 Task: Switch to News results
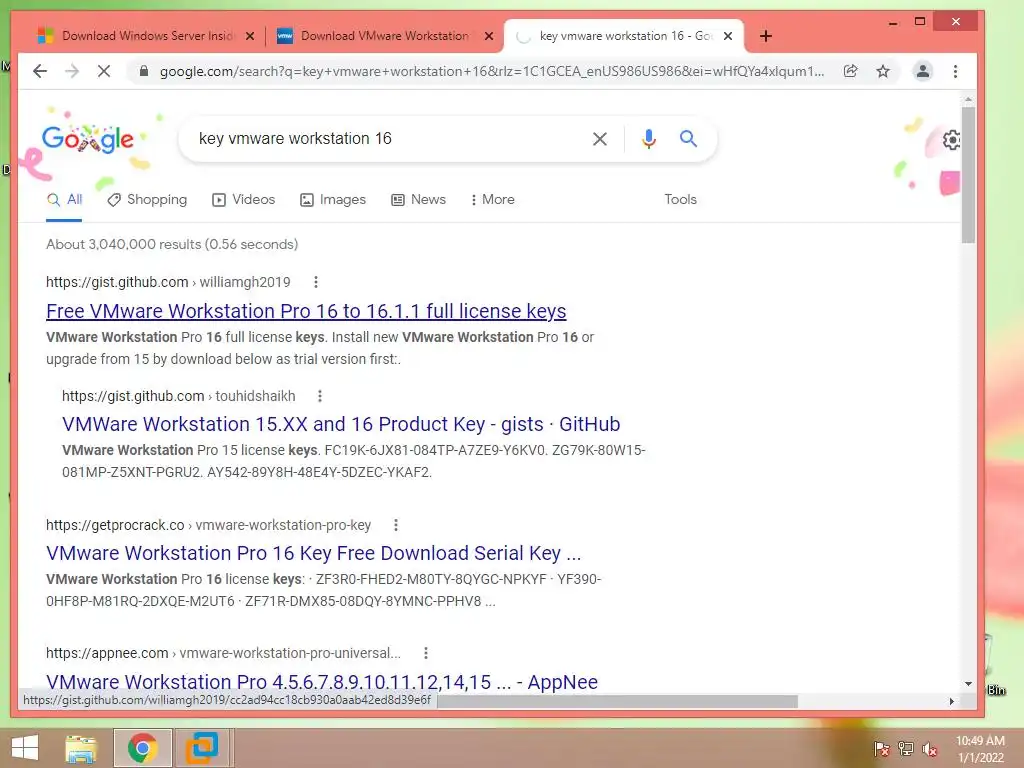click(x=418, y=200)
